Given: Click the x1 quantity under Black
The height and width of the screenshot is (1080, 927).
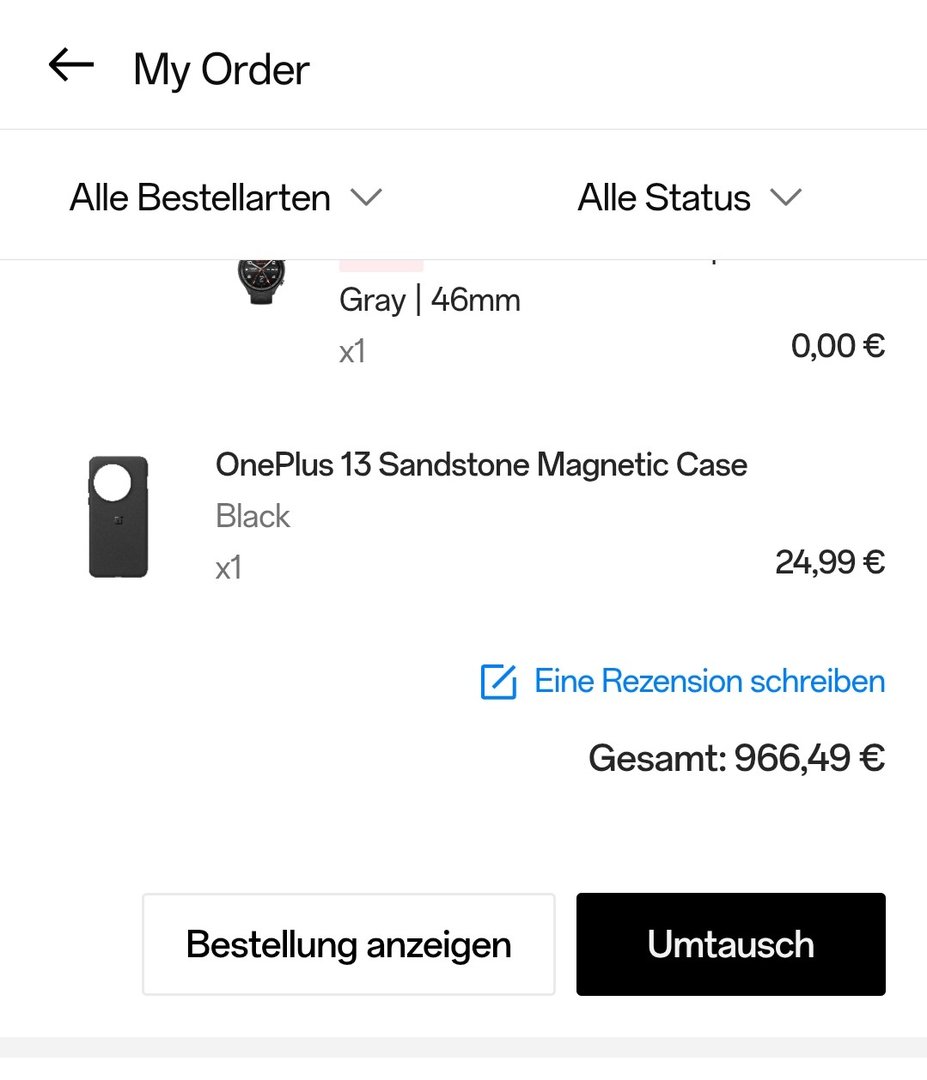Looking at the screenshot, I should tap(229, 568).
